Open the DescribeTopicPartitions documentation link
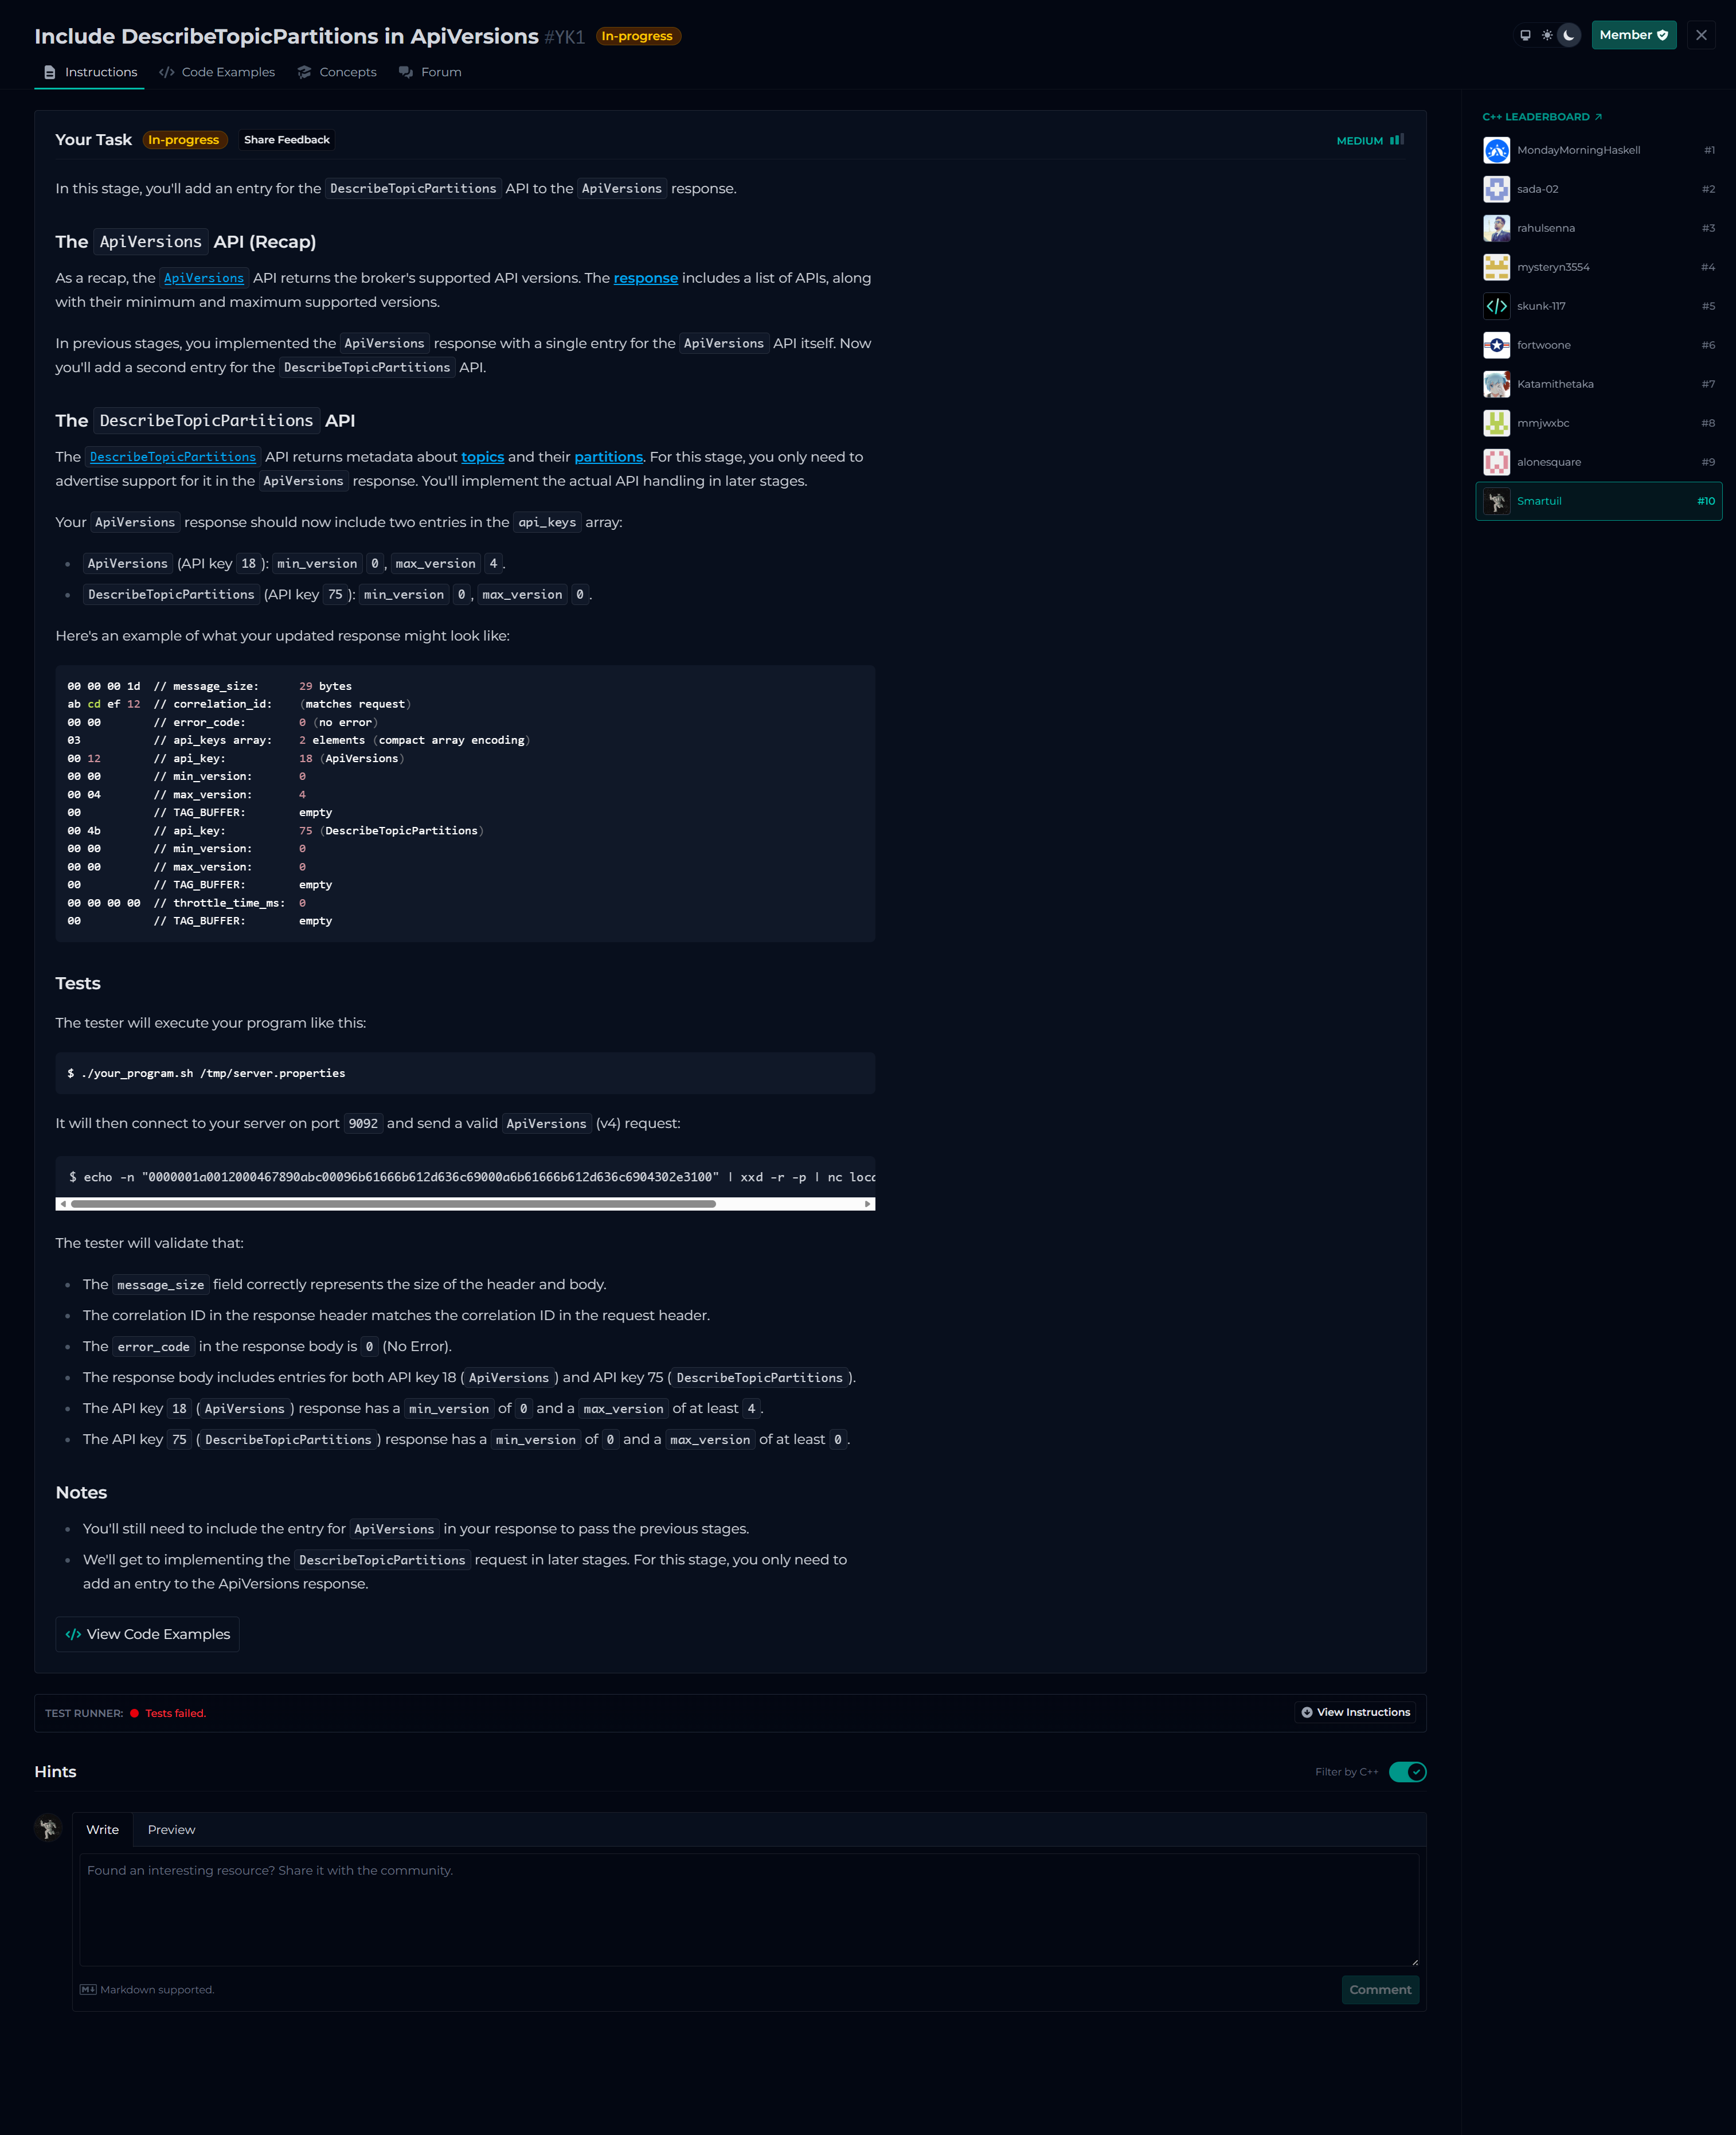Image resolution: width=1736 pixels, height=2135 pixels. click(173, 457)
